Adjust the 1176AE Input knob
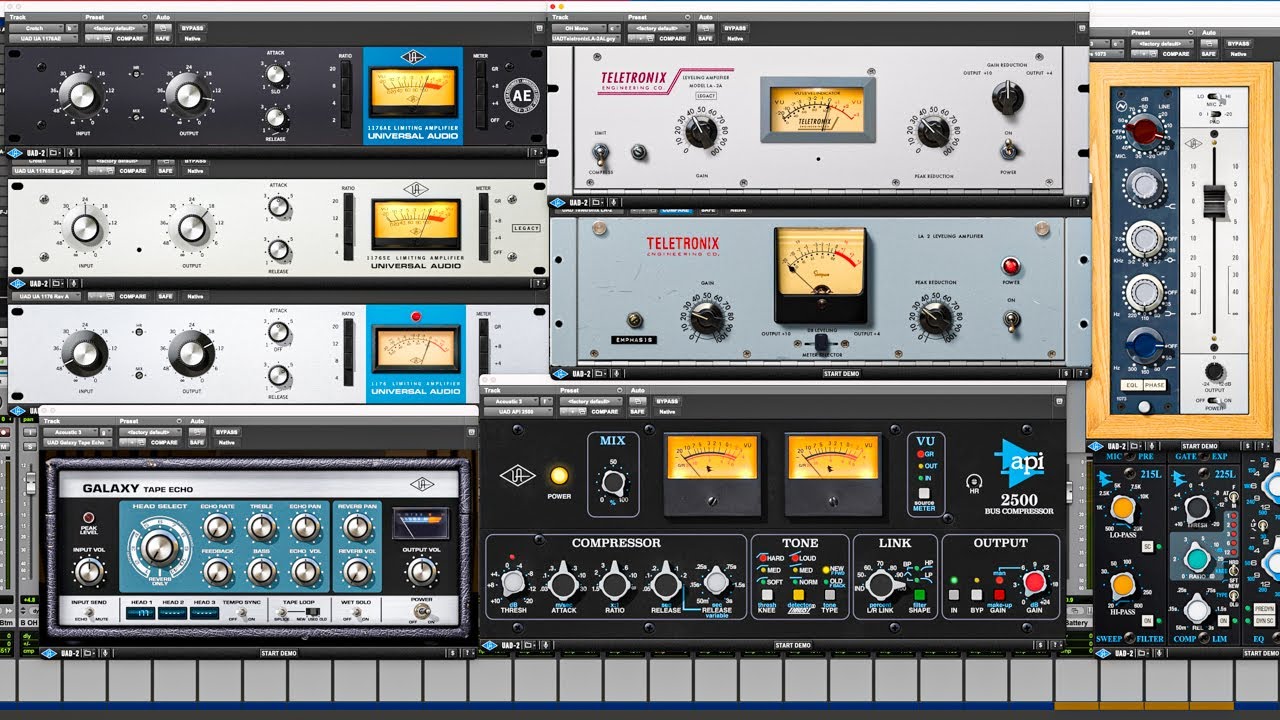 [x=81, y=95]
